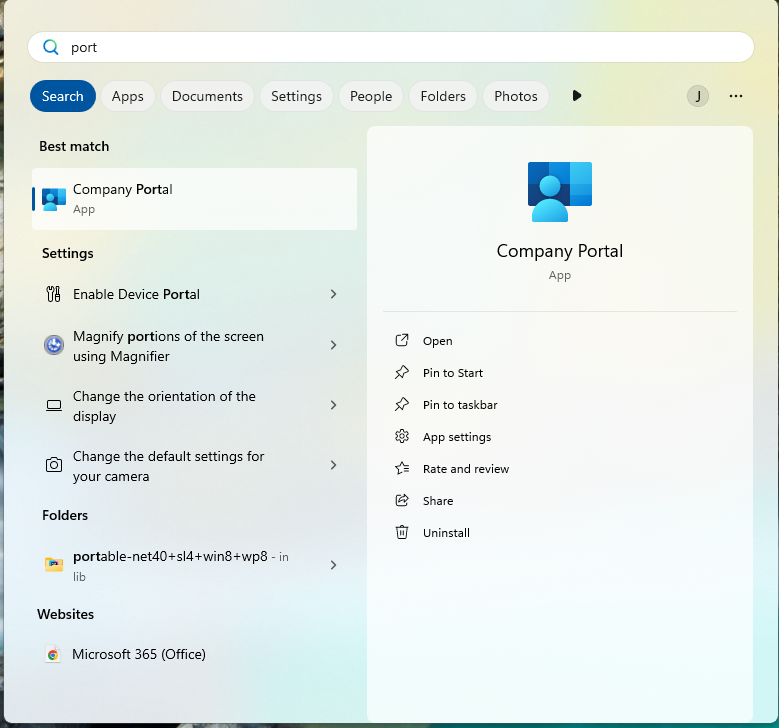Open App settings label for Company Portal
This screenshot has height=728, width=779.
pyautogui.click(x=457, y=437)
